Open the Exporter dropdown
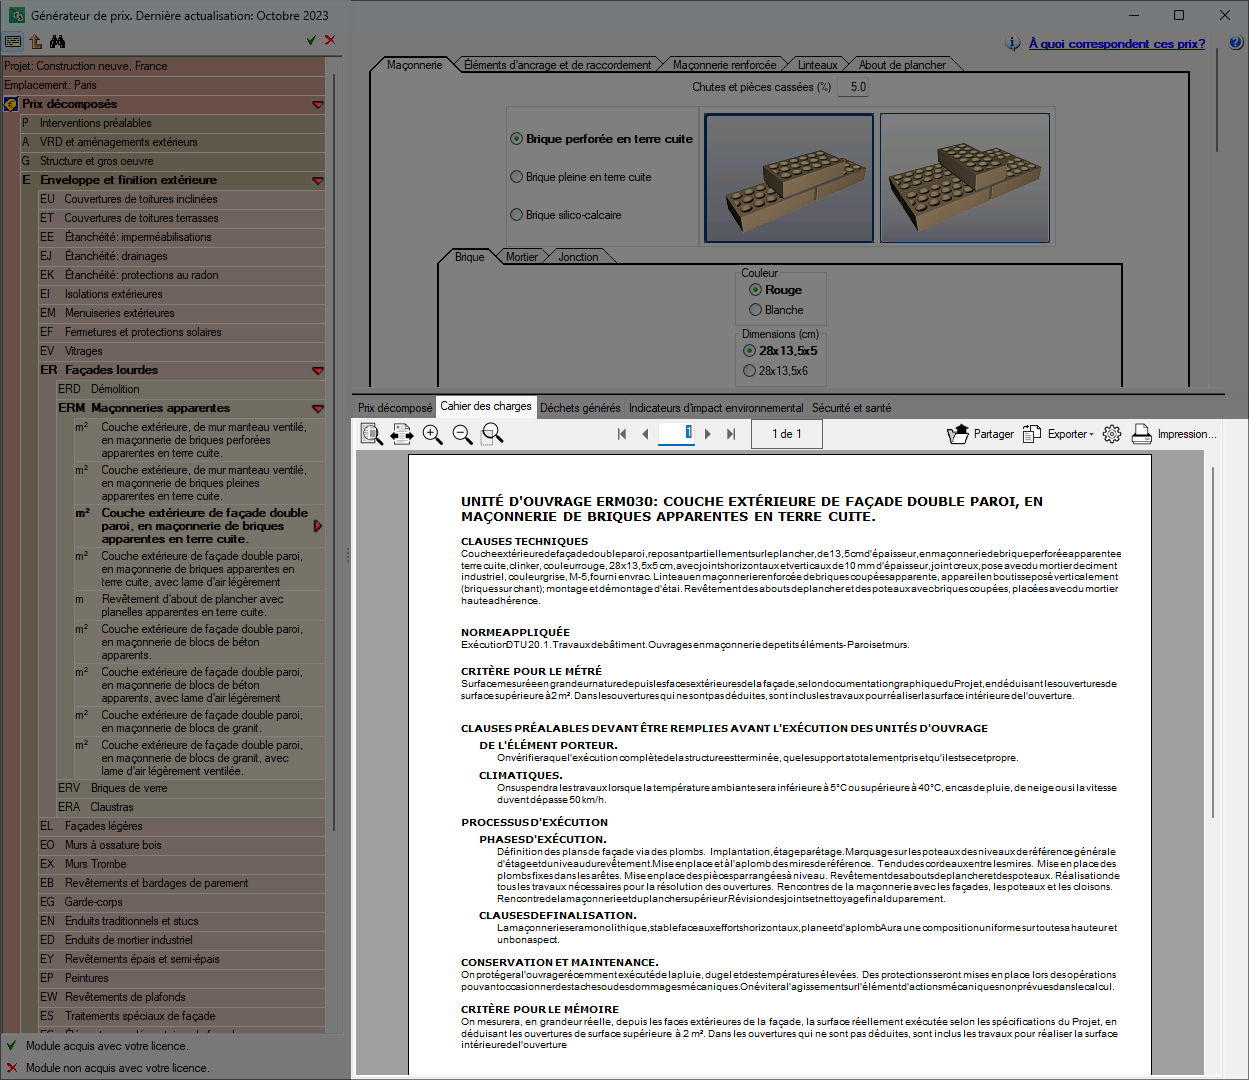Viewport: 1249px width, 1080px height. 1058,434
